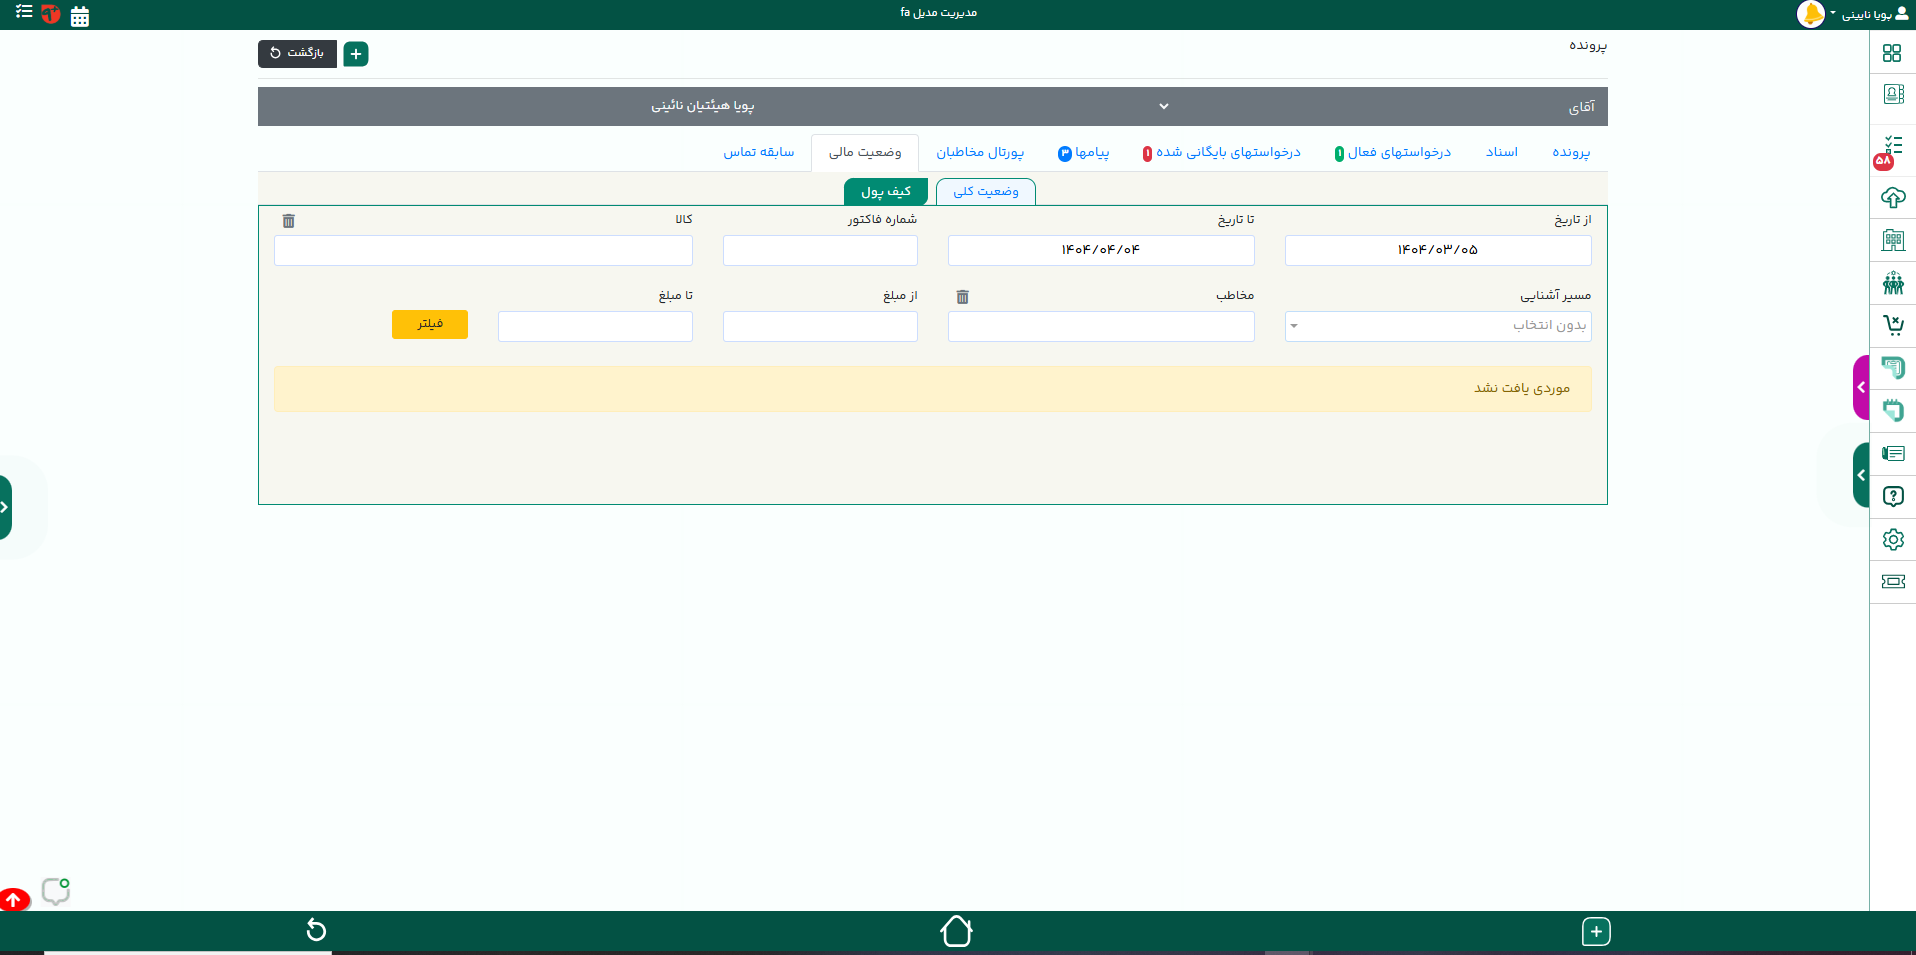Switch to the سابقه تماس tab
Screen dimensions: 1916x955
pyautogui.click(x=758, y=152)
